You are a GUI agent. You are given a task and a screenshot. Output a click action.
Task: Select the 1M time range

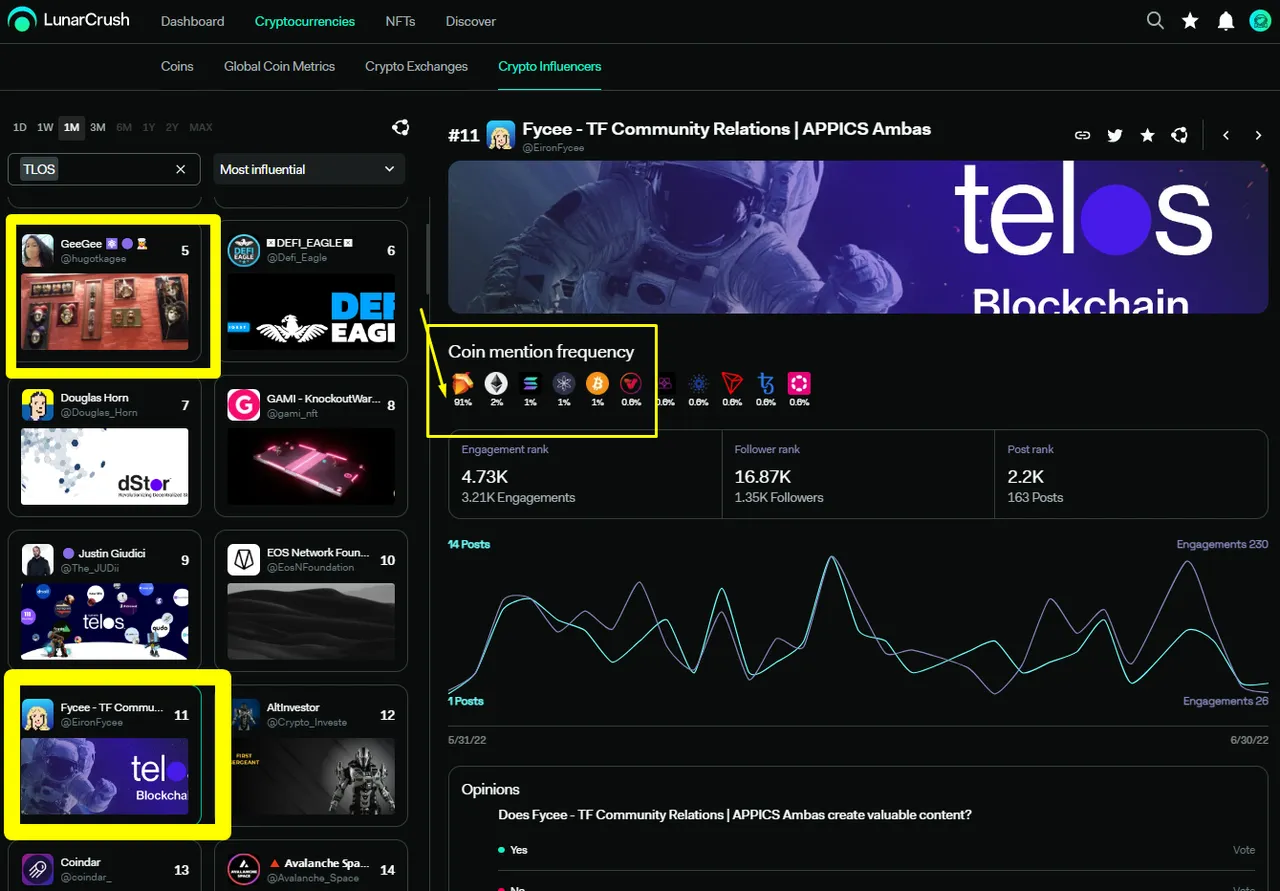tap(71, 127)
